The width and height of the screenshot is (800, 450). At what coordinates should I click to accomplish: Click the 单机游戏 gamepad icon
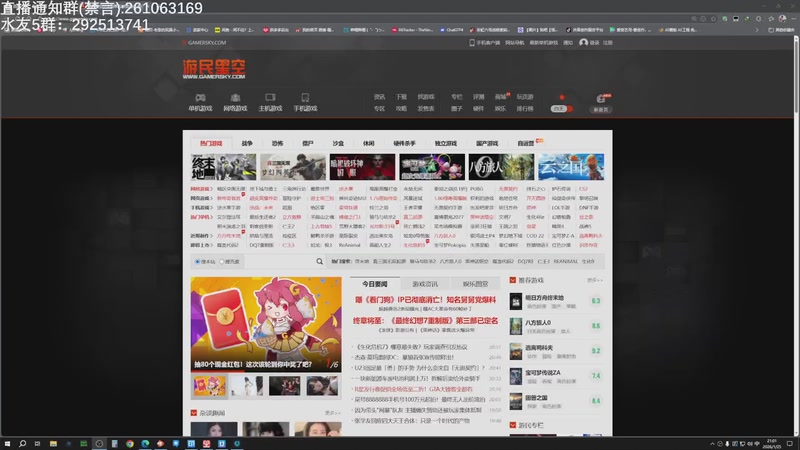[200, 97]
